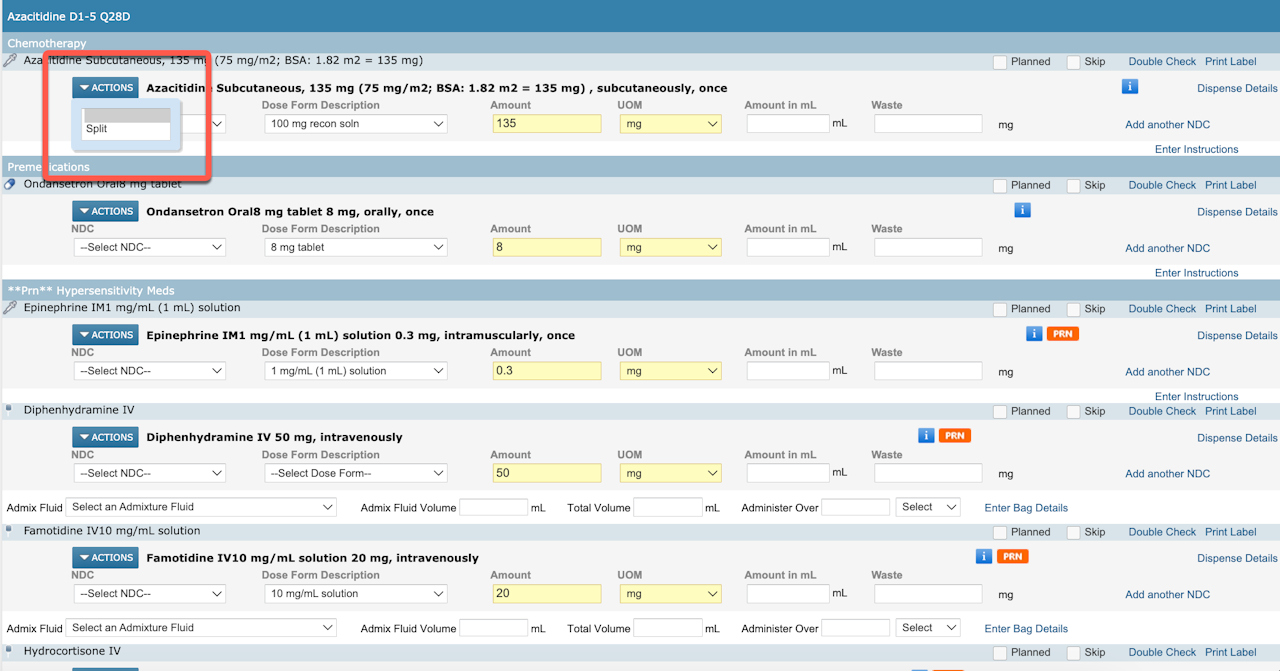The height and width of the screenshot is (671, 1280).
Task: Click the Azacitidine Amount field showing 135
Action: pos(546,124)
